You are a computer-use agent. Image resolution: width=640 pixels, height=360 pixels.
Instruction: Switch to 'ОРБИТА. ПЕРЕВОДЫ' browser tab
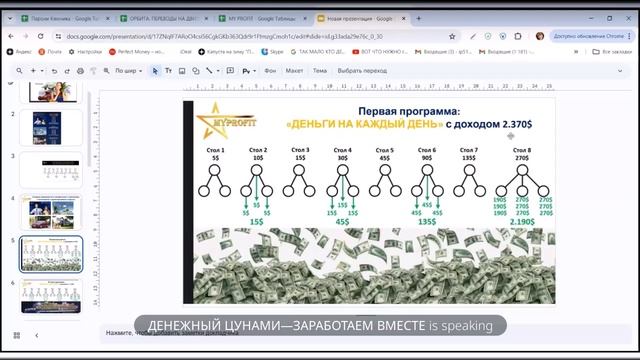pyautogui.click(x=164, y=18)
